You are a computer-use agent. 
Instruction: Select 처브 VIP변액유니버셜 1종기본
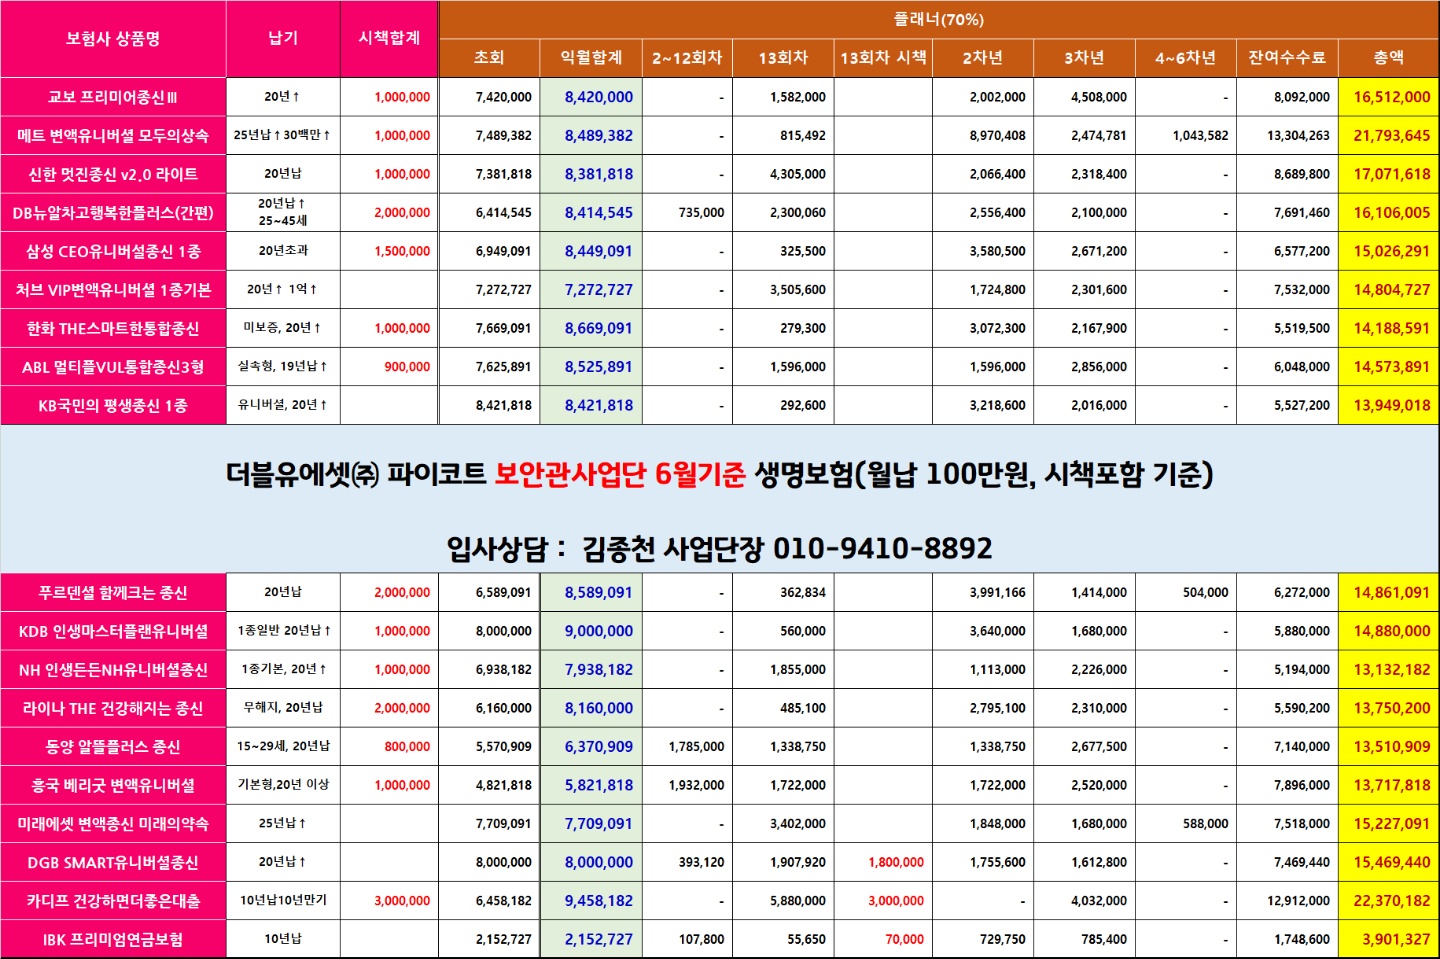coord(113,289)
